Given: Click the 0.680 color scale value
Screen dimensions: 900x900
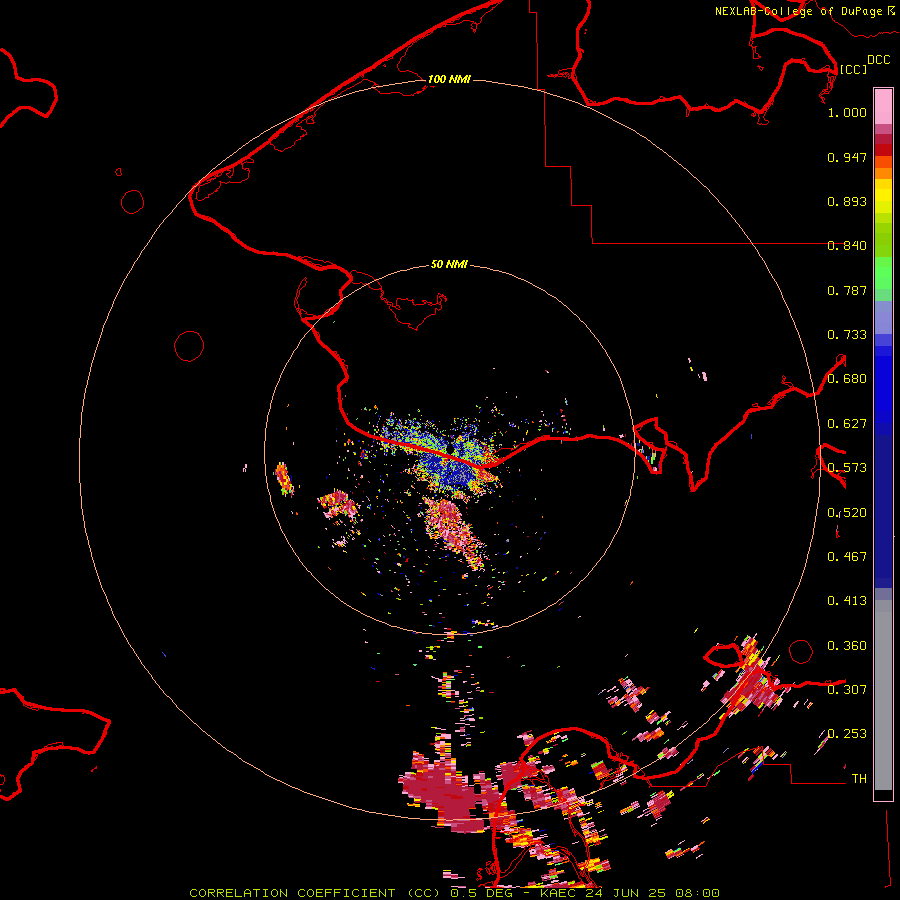Looking at the screenshot, I should point(847,379).
